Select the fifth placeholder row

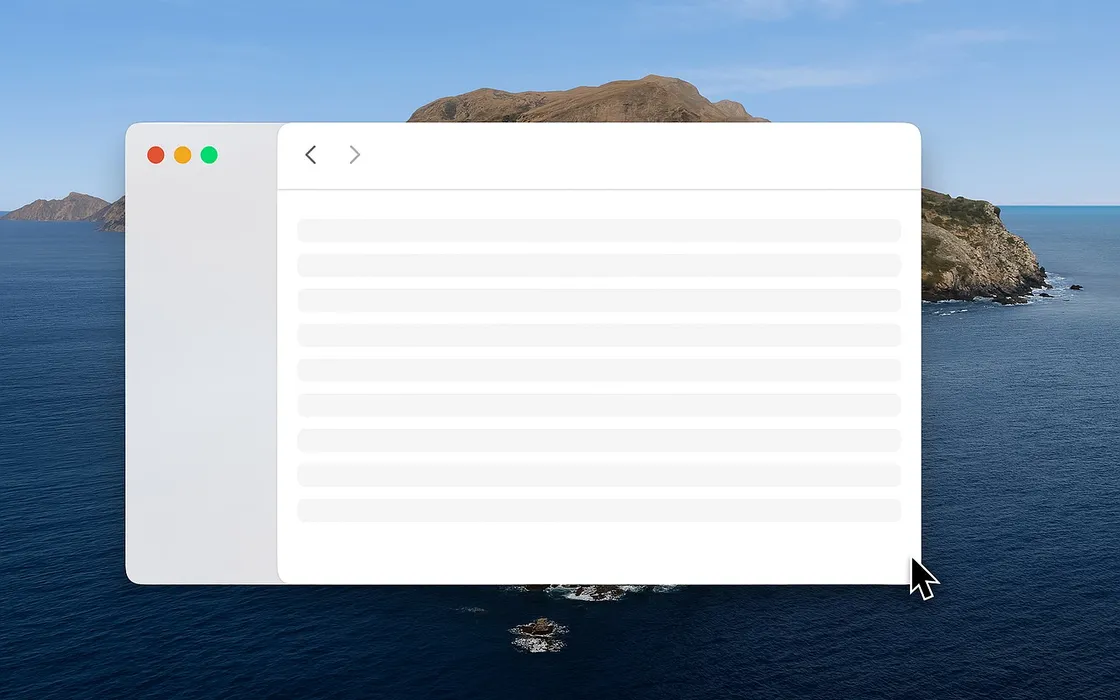tap(598, 370)
